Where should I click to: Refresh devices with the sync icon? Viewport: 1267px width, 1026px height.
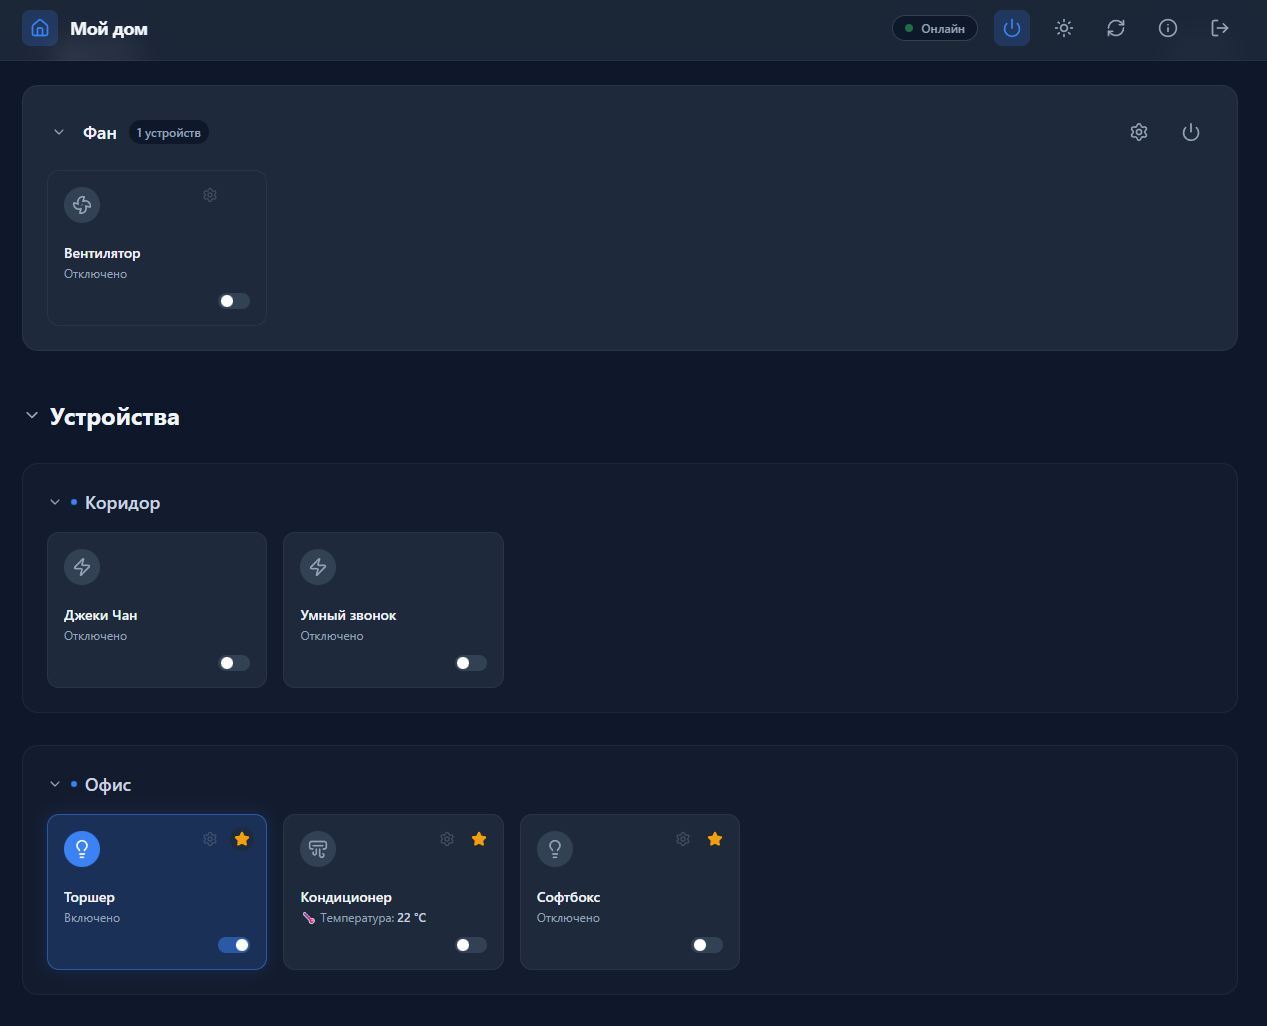tap(1116, 28)
